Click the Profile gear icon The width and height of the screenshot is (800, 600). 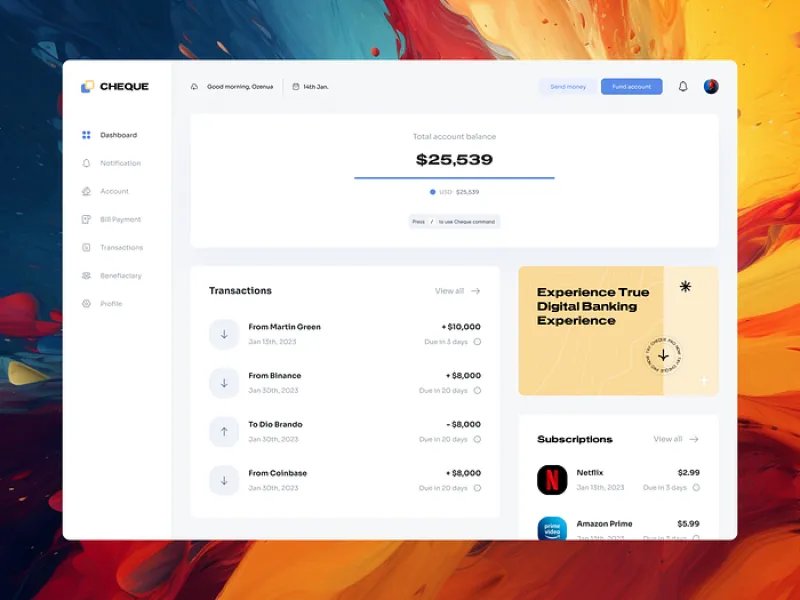point(86,303)
